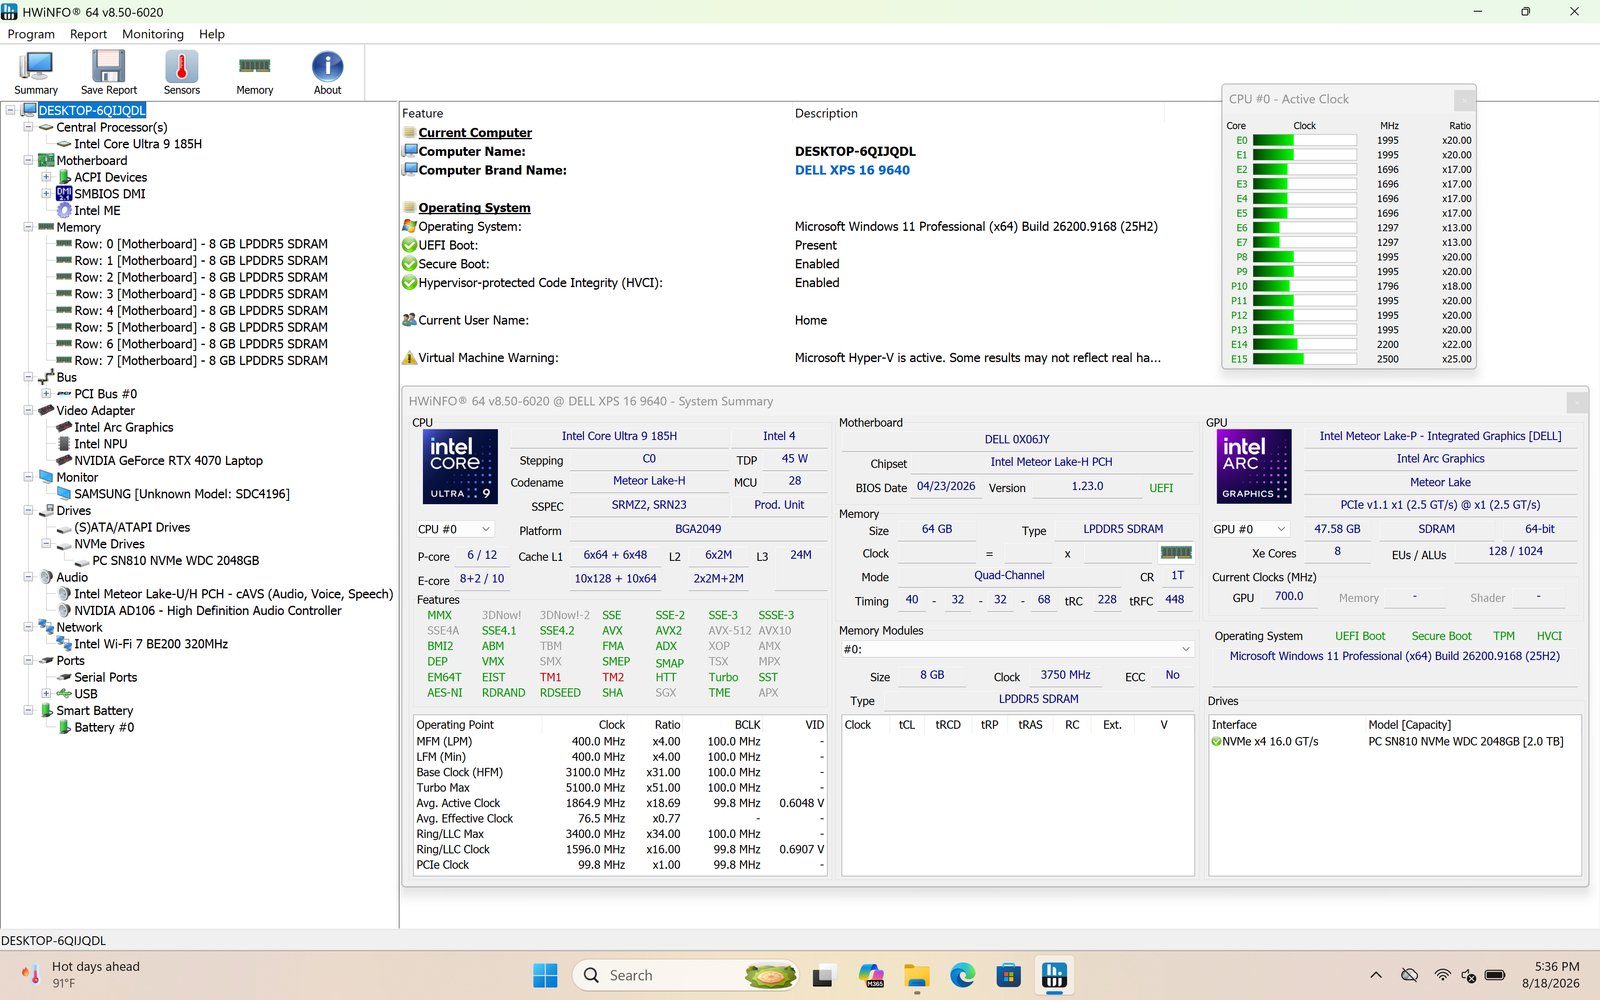Image resolution: width=1600 pixels, height=1000 pixels.
Task: Open the Monitoring menu
Action: 153,34
